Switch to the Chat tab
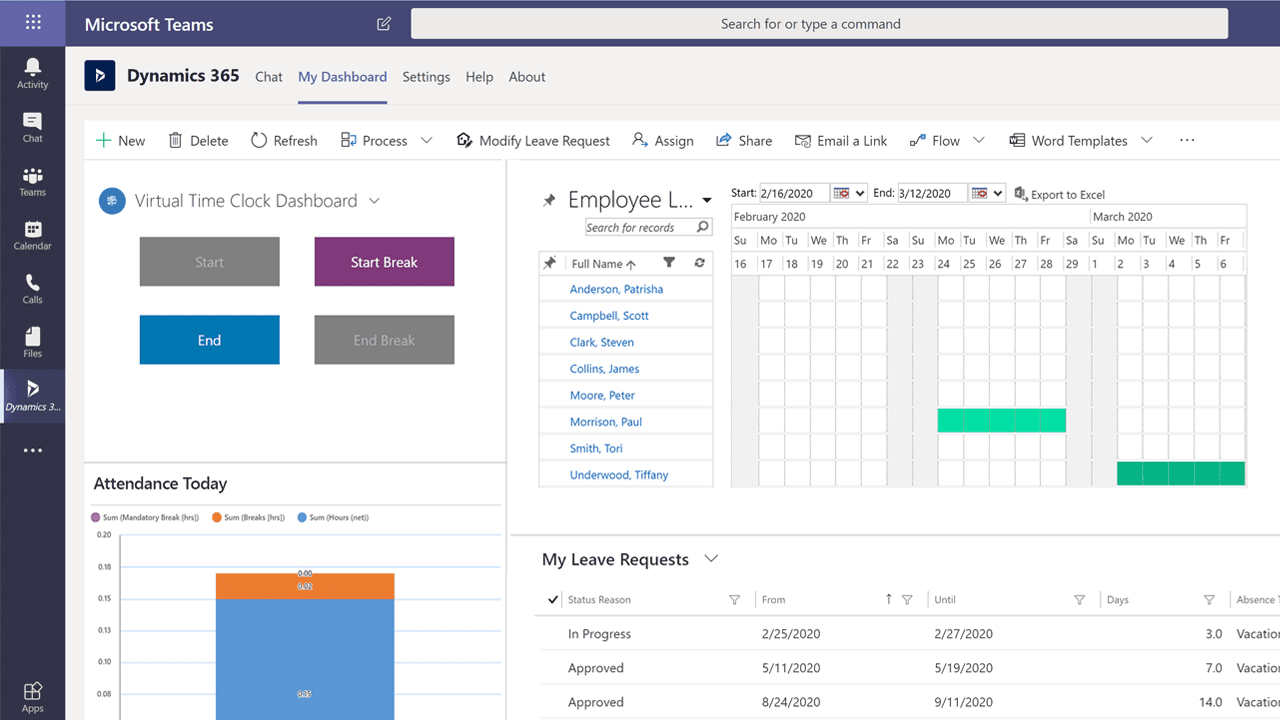The height and width of the screenshot is (720, 1280). (269, 77)
